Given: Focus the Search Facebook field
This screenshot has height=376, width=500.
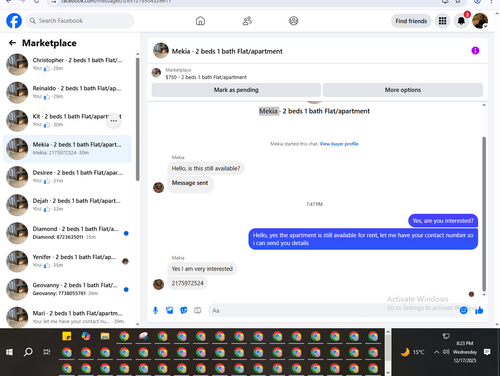Looking at the screenshot, I should click(80, 21).
